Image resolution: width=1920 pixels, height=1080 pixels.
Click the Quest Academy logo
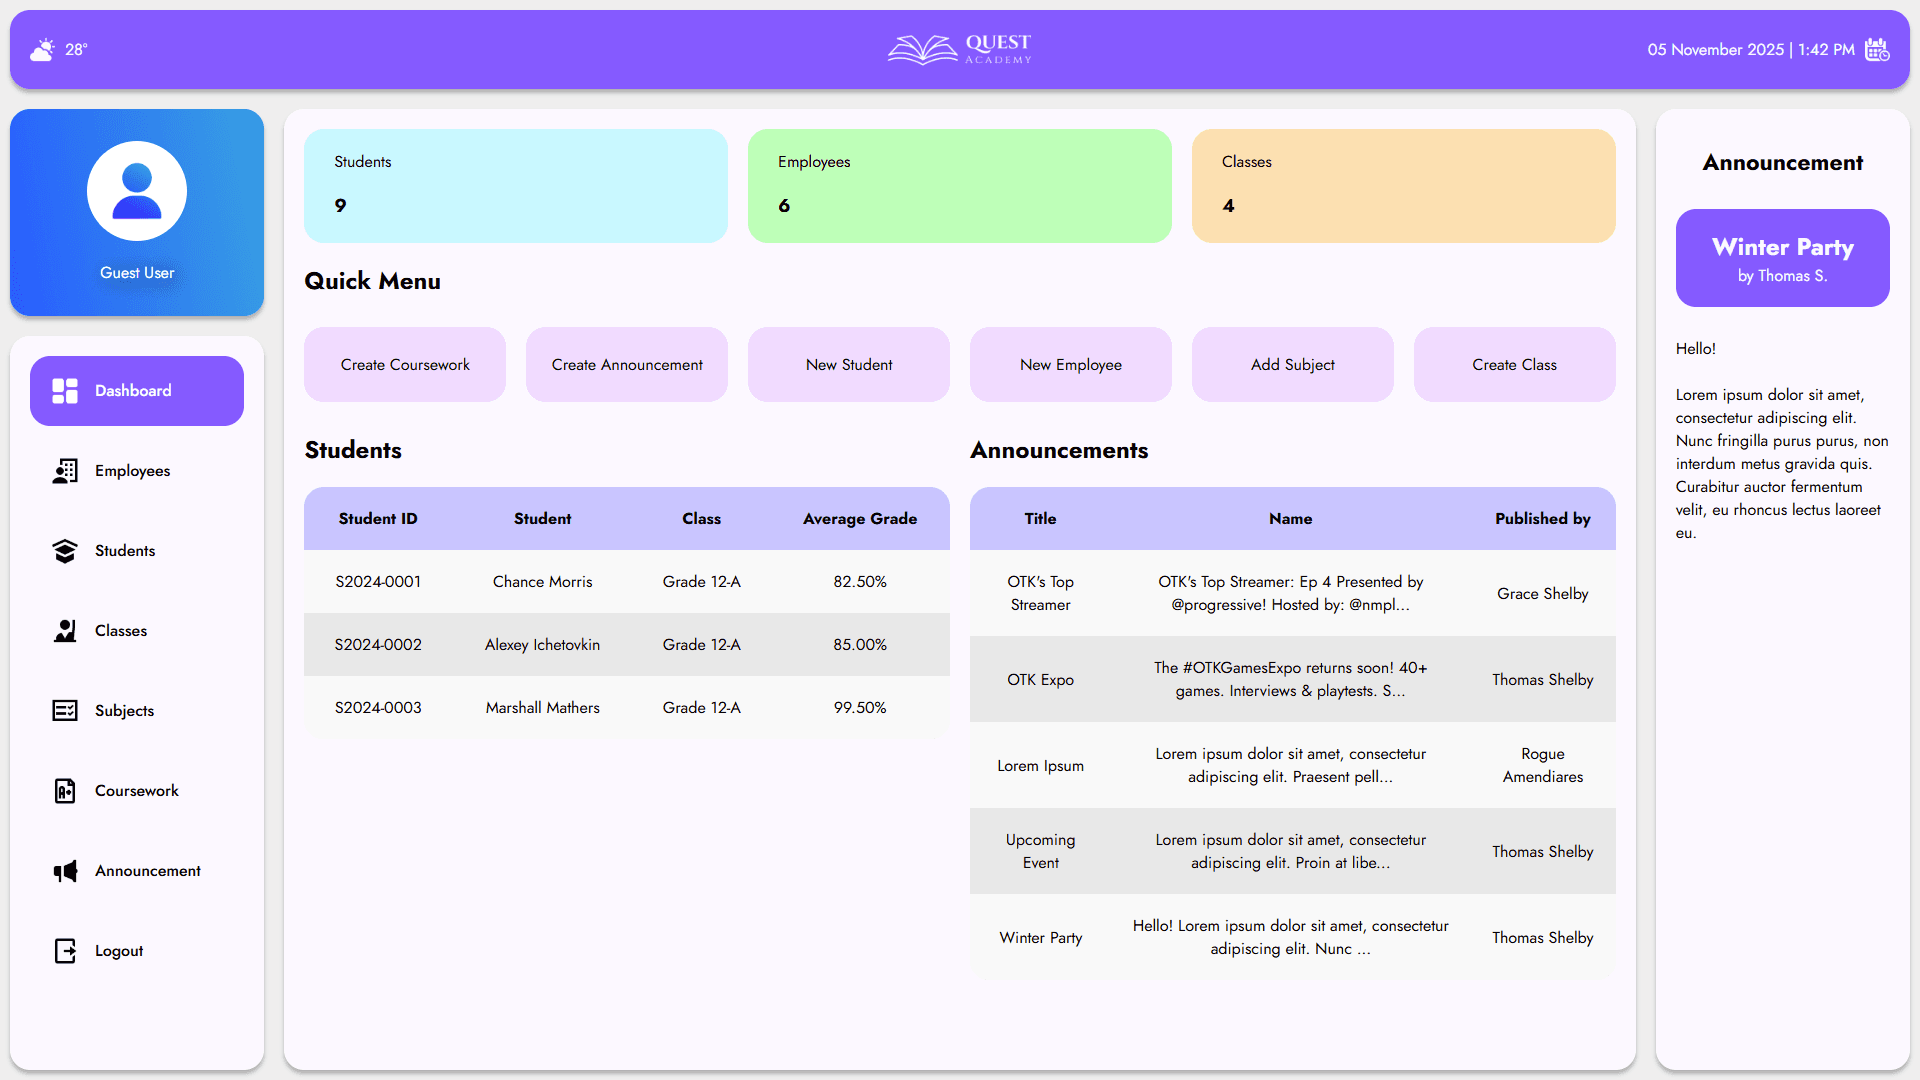(x=959, y=49)
